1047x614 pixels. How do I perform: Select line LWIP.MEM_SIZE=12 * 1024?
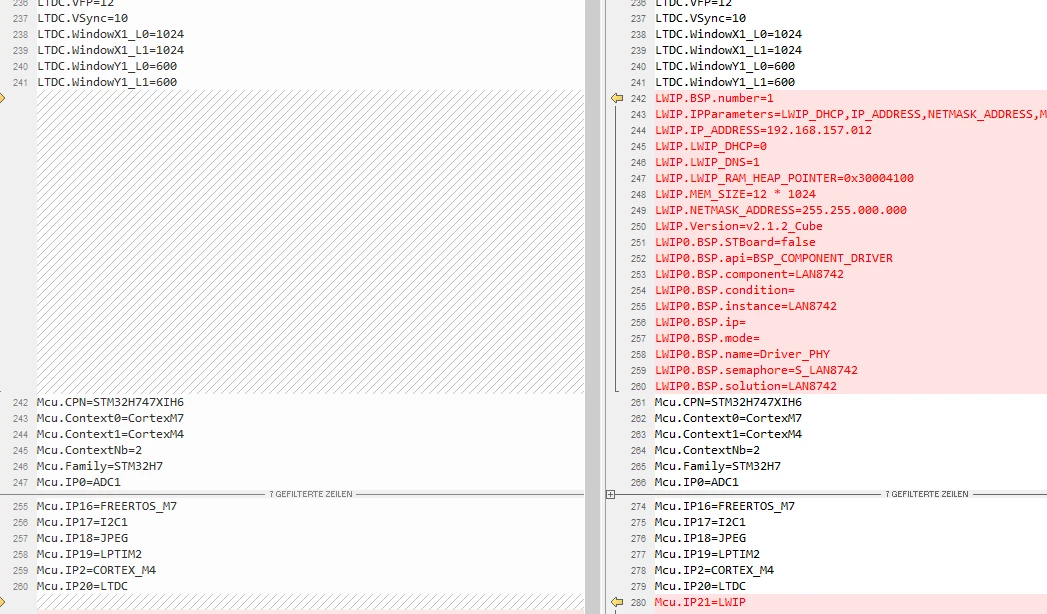point(735,194)
